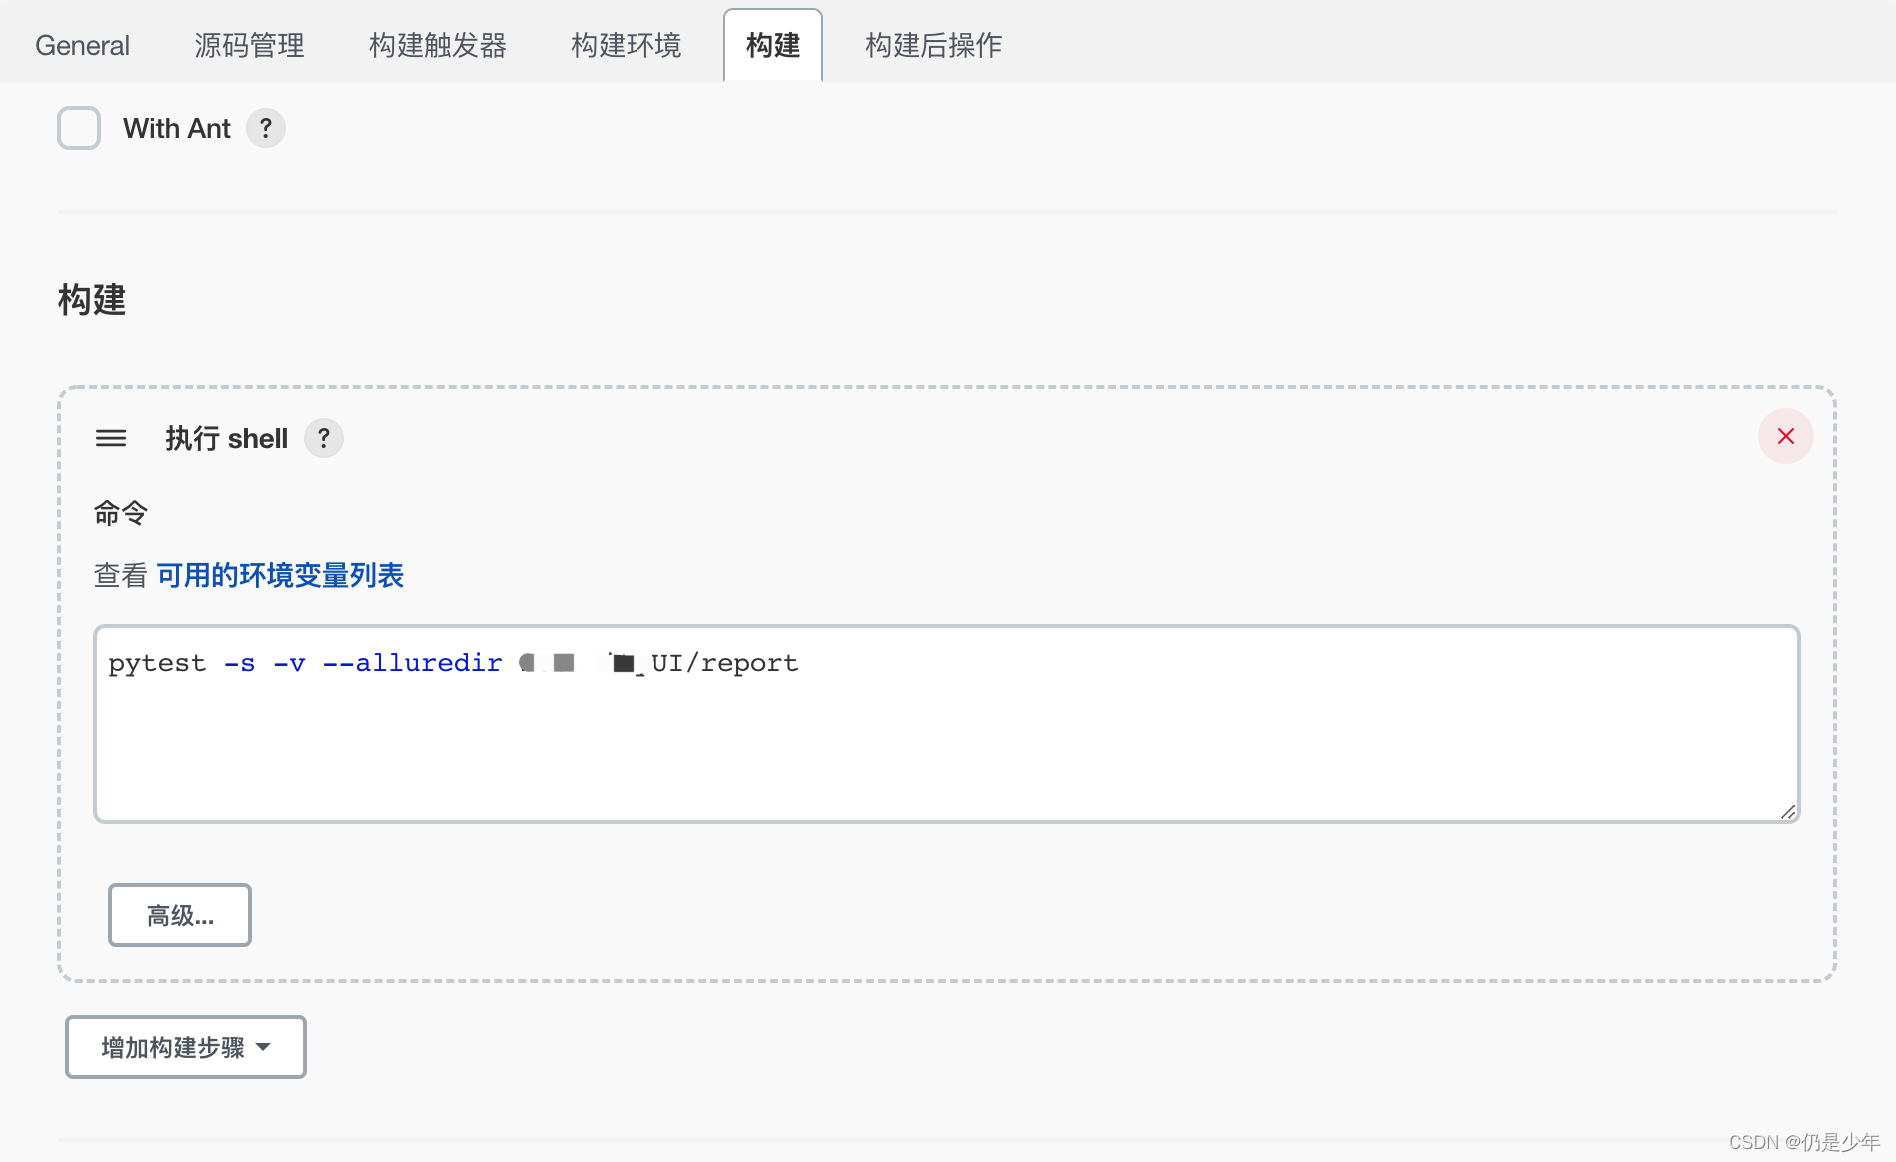
Task: Delete the 执行 shell build step
Action: (1786, 436)
